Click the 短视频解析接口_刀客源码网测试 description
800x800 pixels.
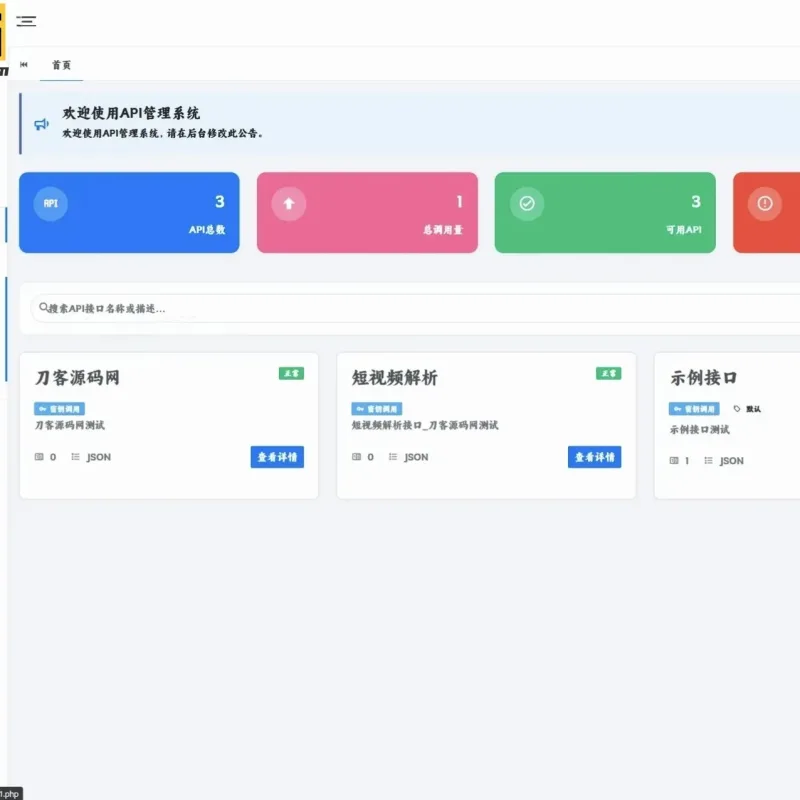[425, 425]
